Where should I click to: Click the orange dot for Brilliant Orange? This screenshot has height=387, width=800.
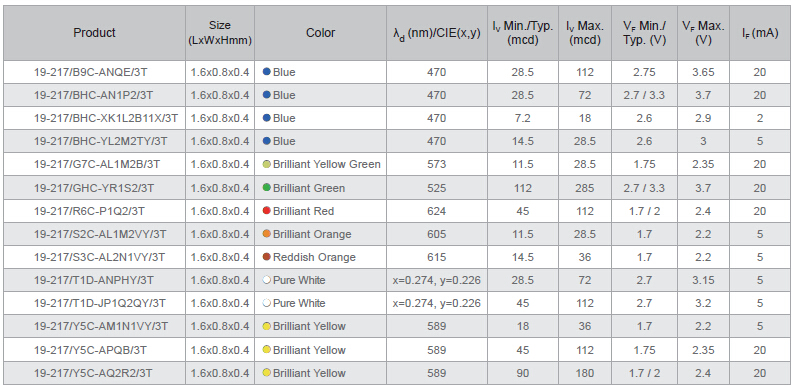(266, 234)
